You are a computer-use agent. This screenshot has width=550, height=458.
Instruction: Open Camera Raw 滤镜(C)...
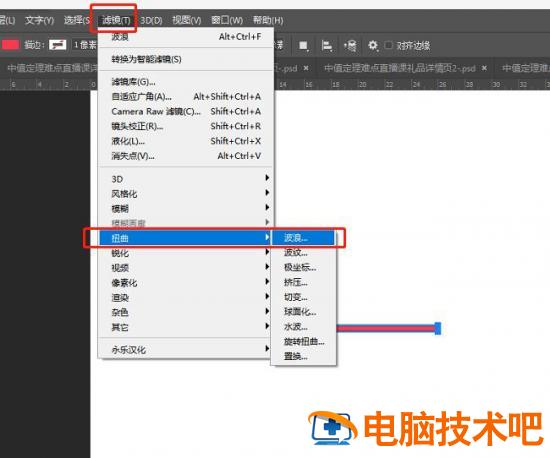(x=186, y=111)
